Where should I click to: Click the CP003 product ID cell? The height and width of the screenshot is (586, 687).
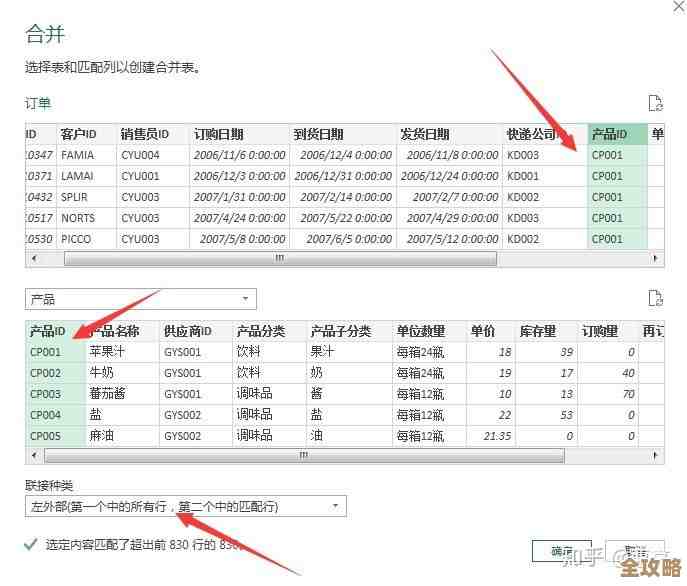point(55,394)
